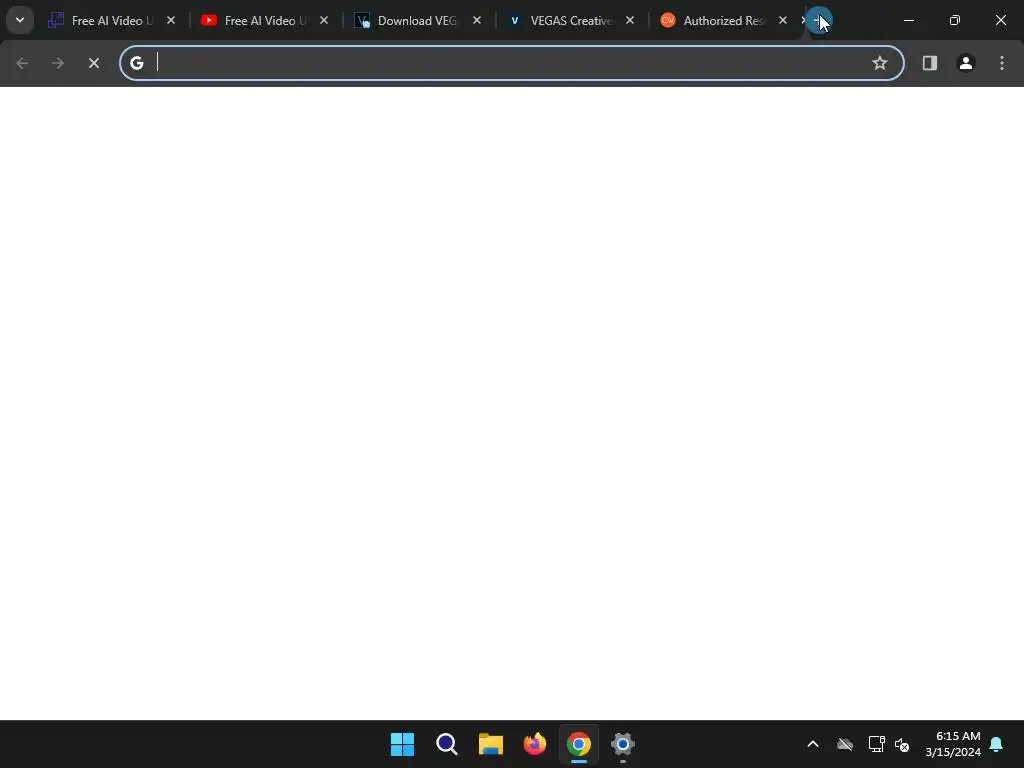Close the VEGAS Creative tab
Viewport: 1024px width, 768px height.
(630, 20)
